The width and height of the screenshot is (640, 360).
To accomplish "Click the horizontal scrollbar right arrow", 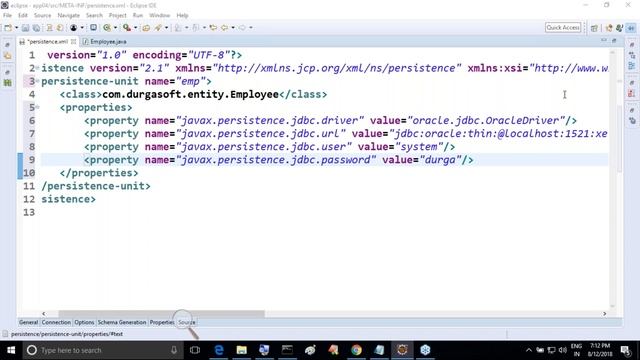I will (x=604, y=314).
